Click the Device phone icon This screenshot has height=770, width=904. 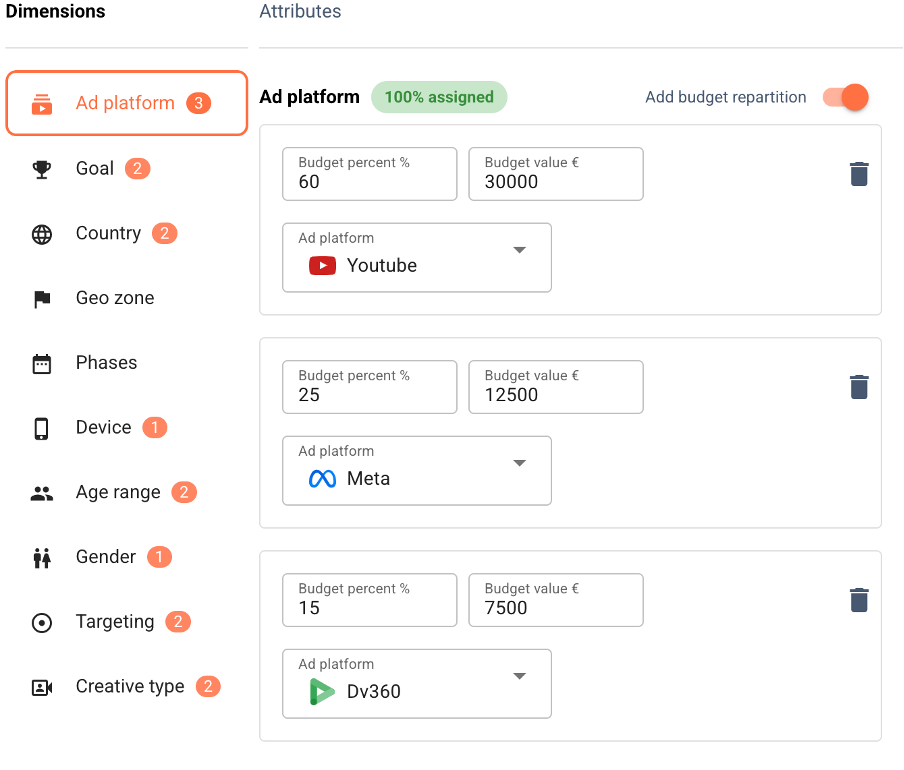pos(42,428)
